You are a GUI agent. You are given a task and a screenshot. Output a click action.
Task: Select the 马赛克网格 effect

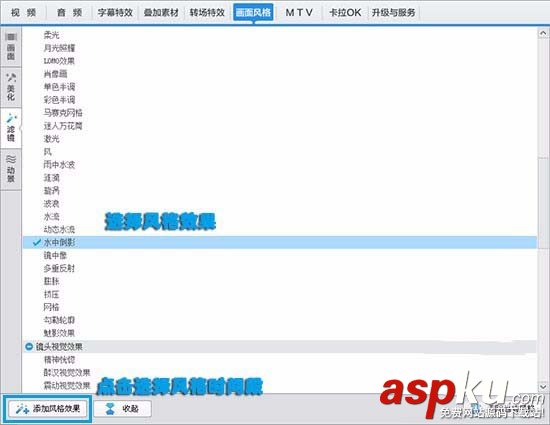pos(63,113)
